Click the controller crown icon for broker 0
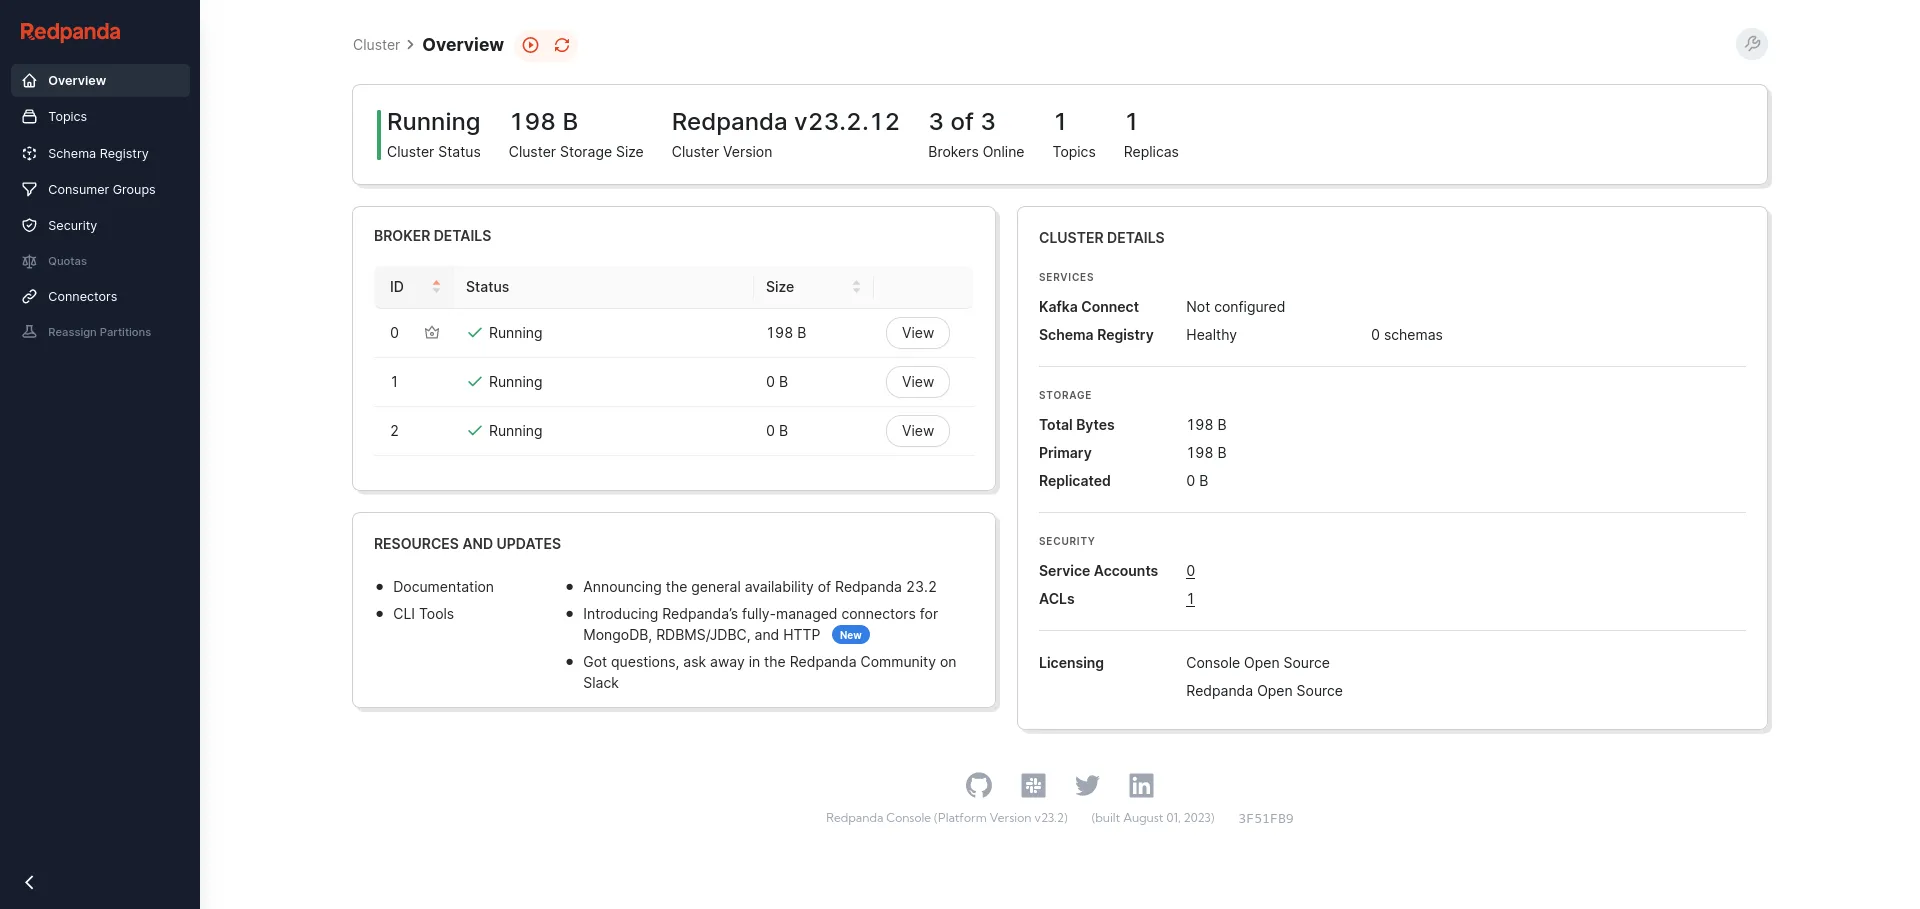Viewport: 1920px width, 909px height. (432, 333)
